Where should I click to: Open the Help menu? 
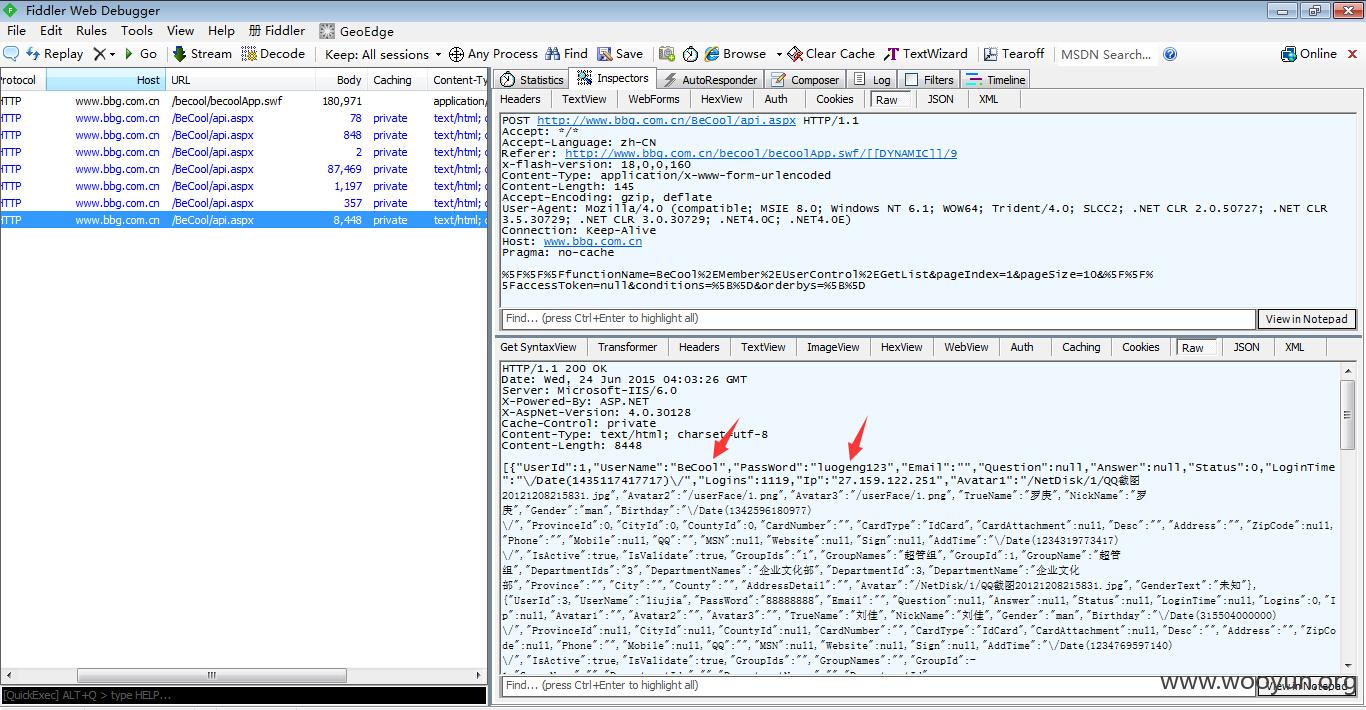[x=221, y=31]
